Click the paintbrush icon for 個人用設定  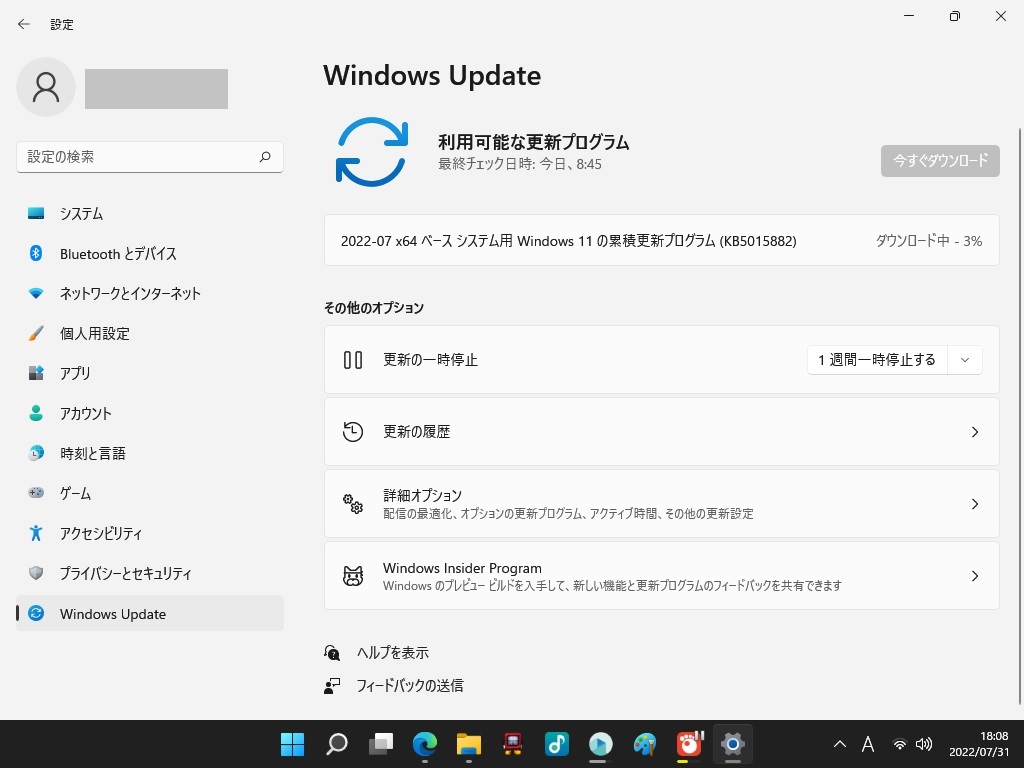[x=36, y=333]
